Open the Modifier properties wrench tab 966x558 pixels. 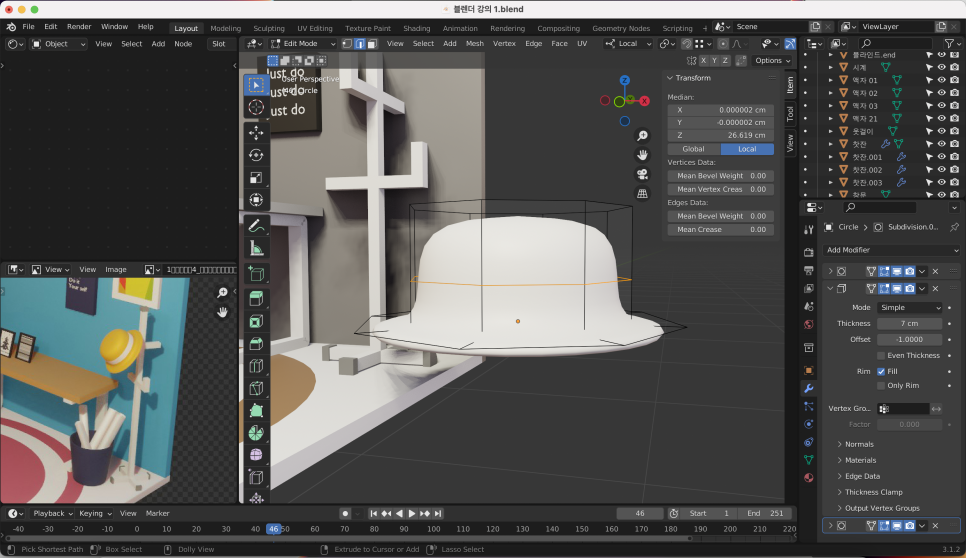(809, 388)
